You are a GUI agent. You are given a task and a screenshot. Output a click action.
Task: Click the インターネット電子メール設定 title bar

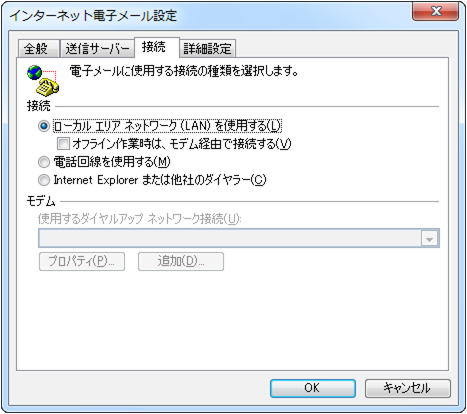[210, 15]
